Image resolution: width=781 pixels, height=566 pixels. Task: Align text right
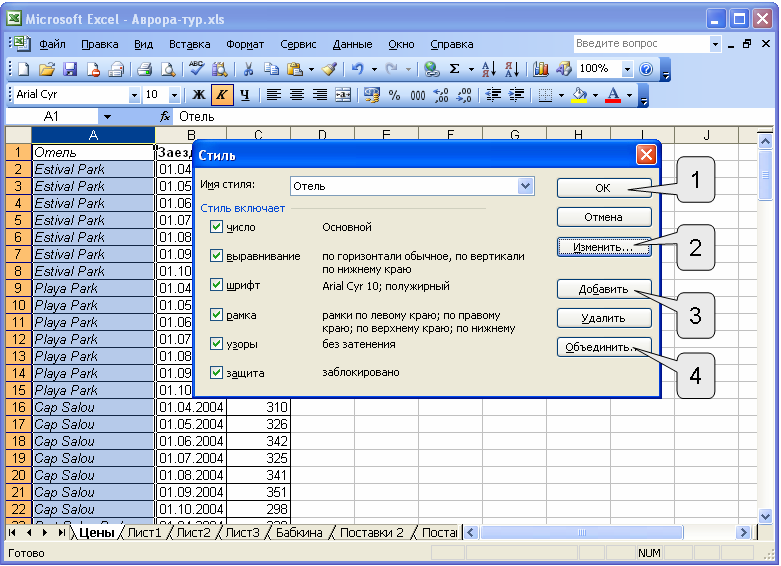(x=320, y=95)
